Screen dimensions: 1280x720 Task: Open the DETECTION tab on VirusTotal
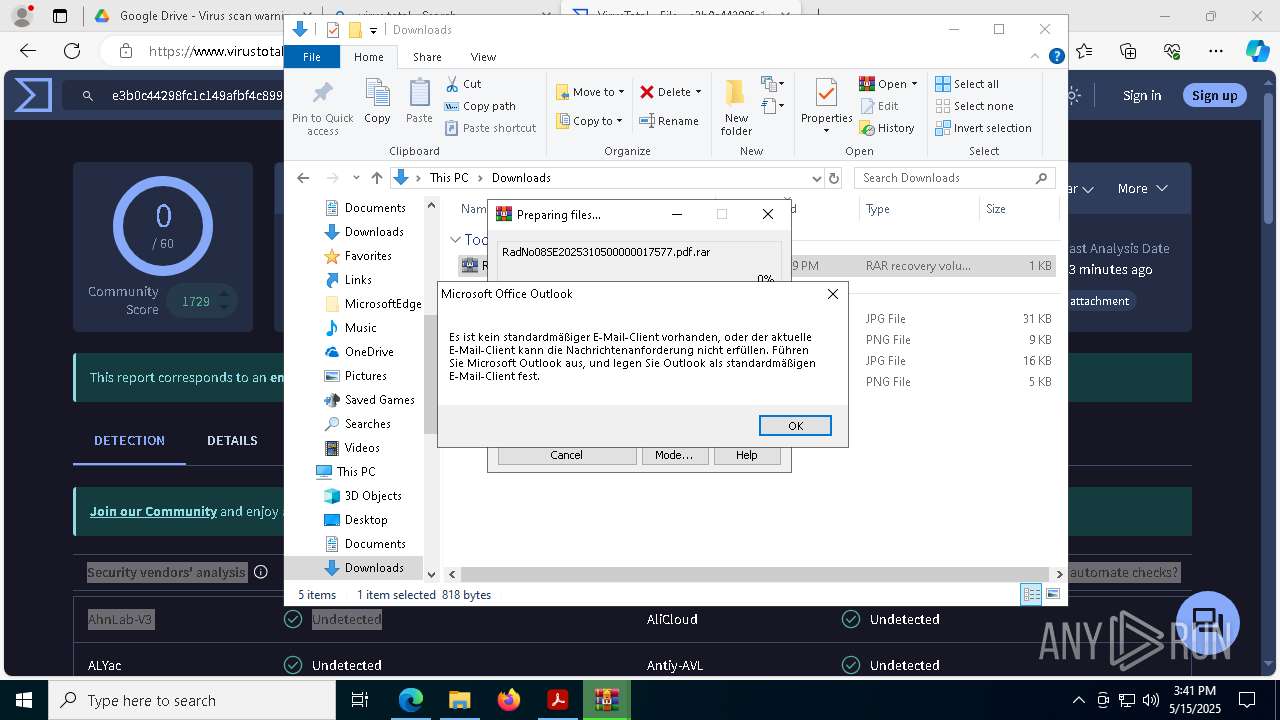(129, 441)
